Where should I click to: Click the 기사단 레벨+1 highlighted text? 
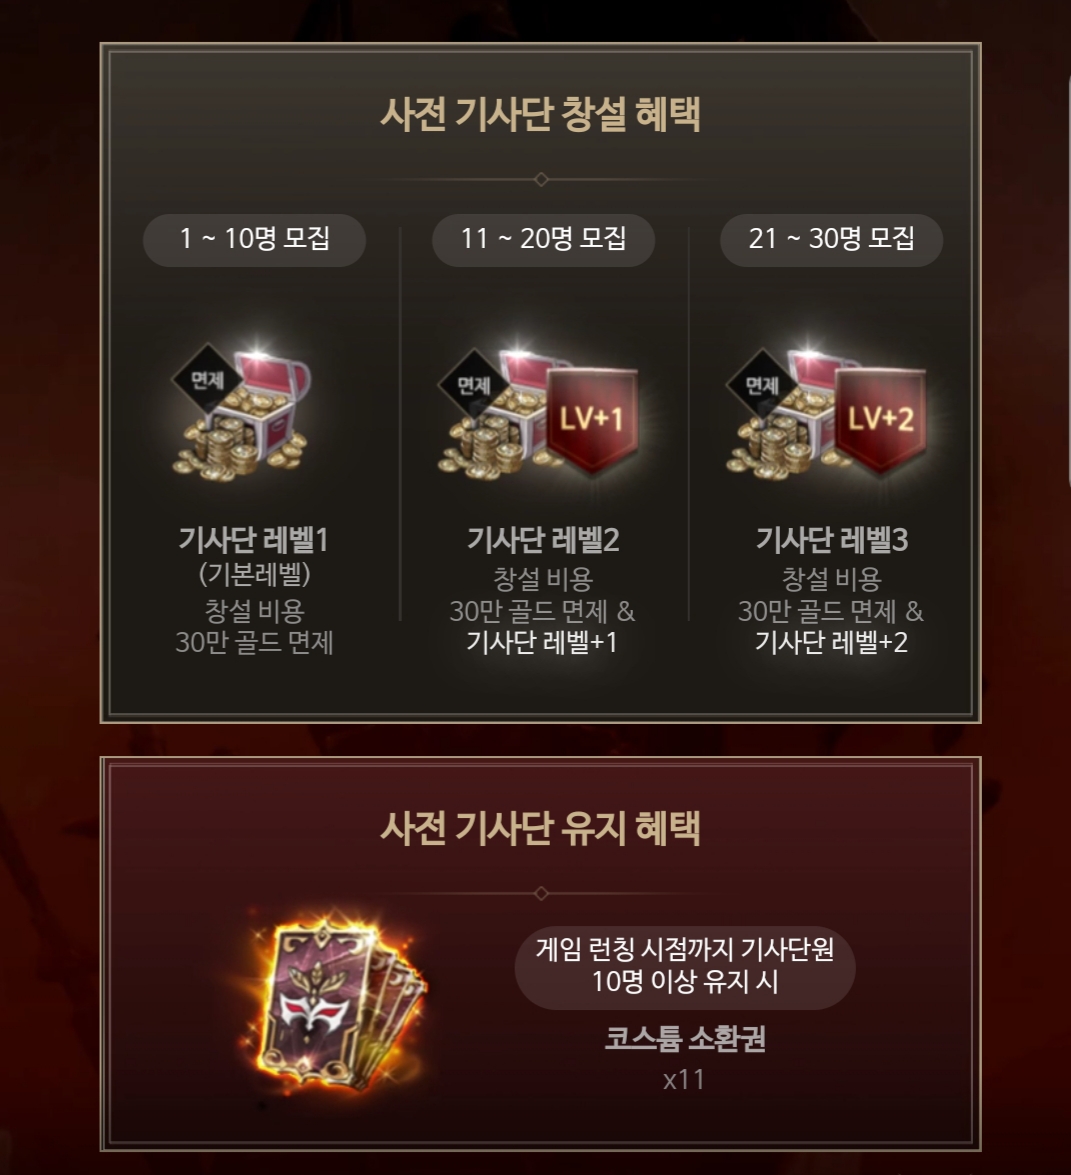(542, 642)
